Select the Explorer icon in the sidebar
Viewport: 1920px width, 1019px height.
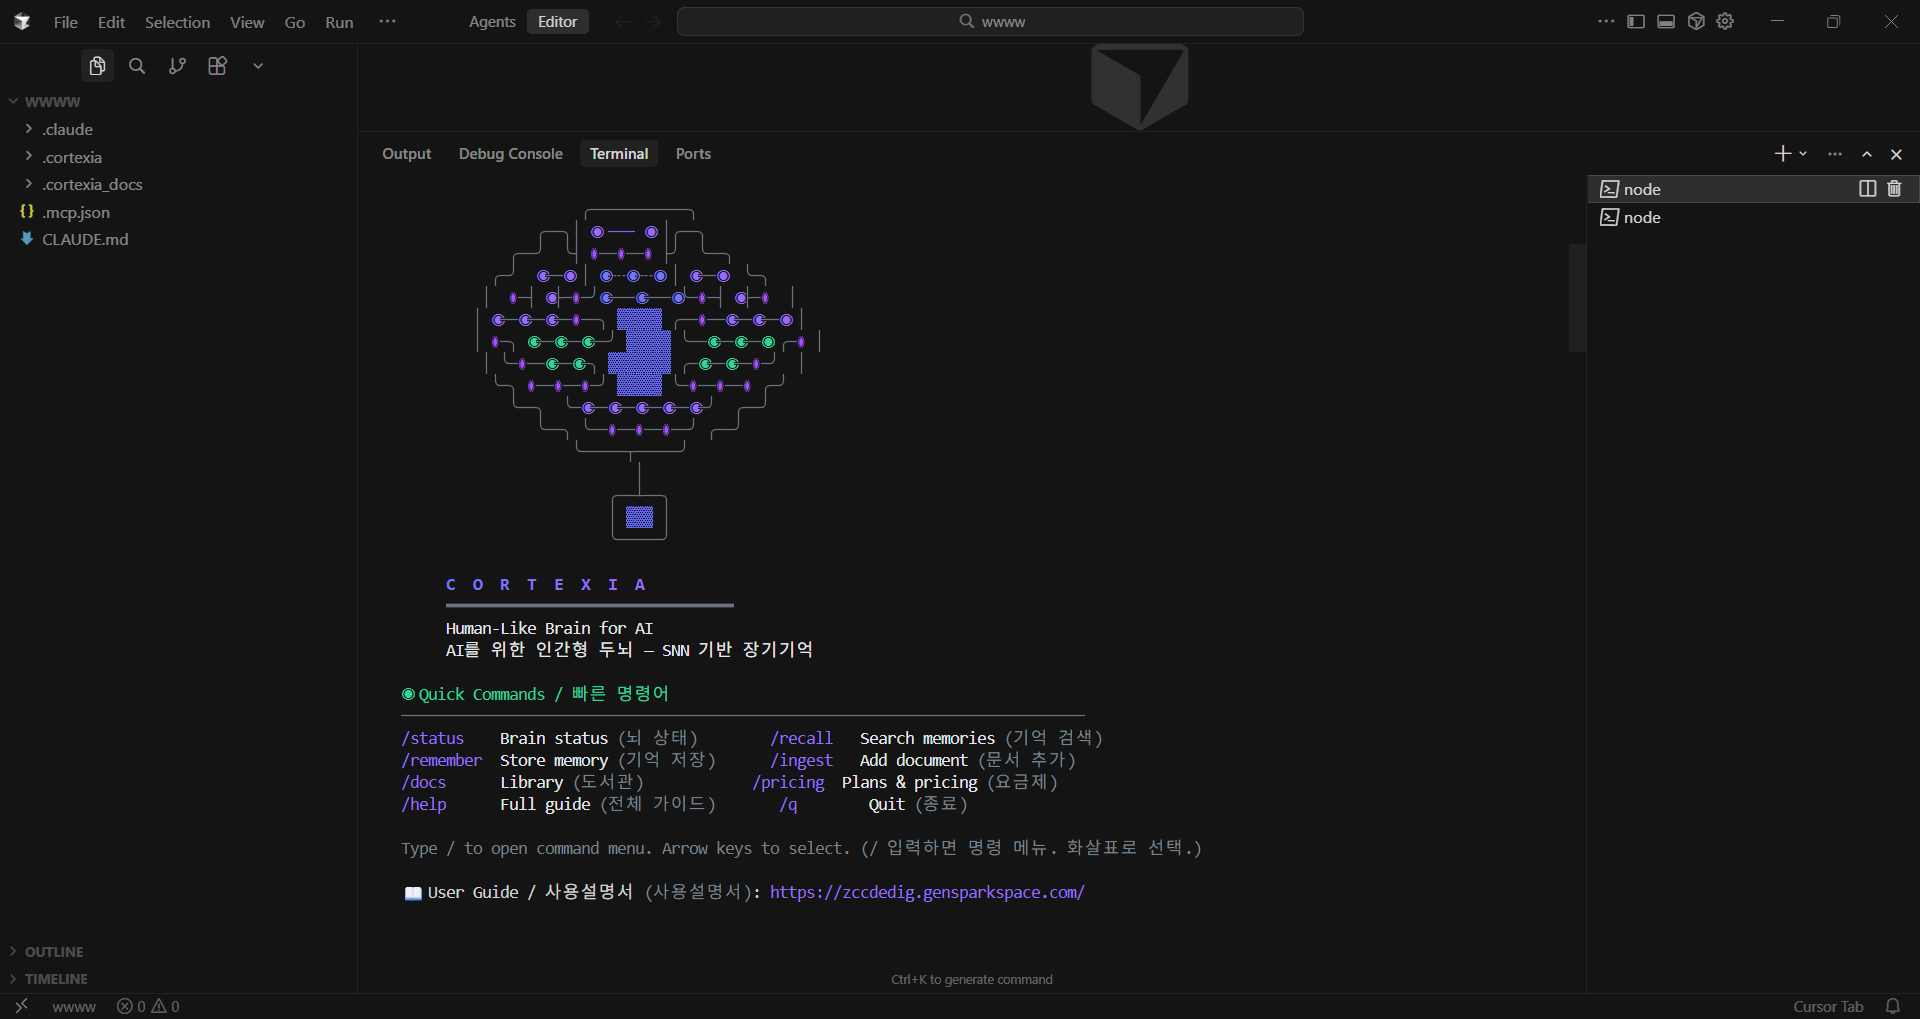click(x=97, y=65)
